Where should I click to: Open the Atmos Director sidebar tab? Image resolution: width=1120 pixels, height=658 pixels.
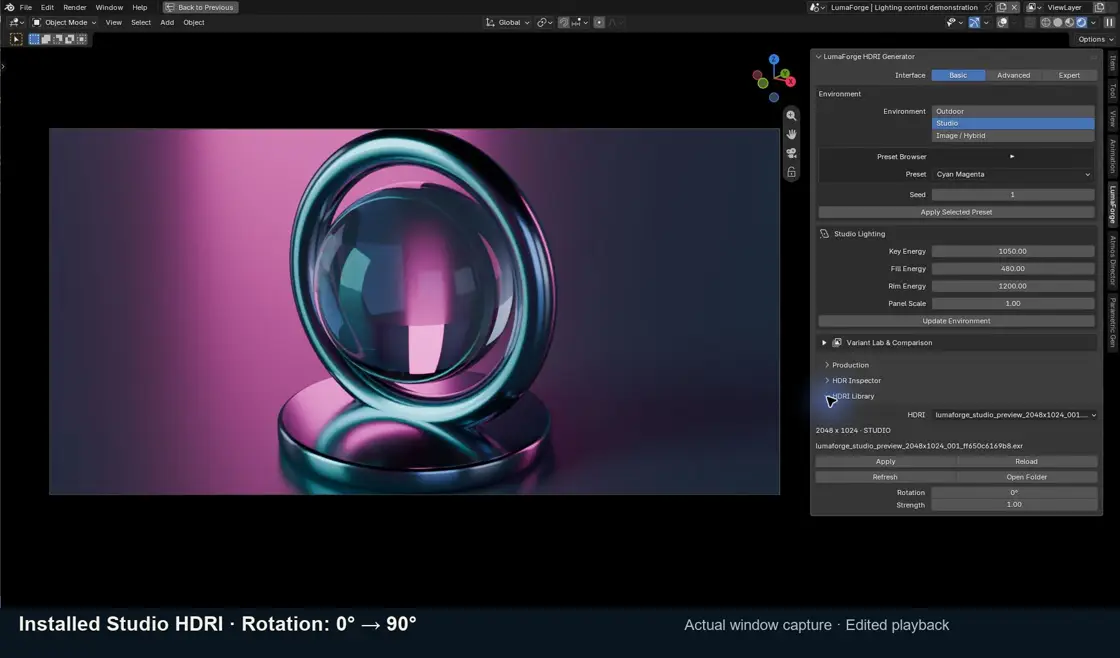[1112, 261]
